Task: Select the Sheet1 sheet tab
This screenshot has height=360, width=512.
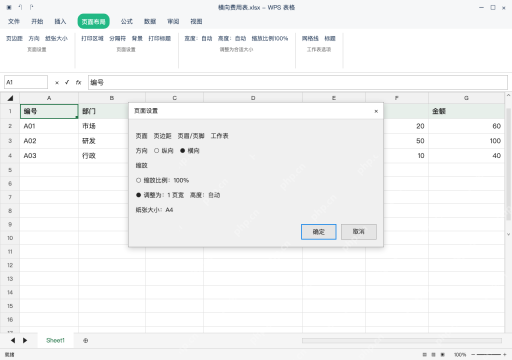Action: (55, 340)
